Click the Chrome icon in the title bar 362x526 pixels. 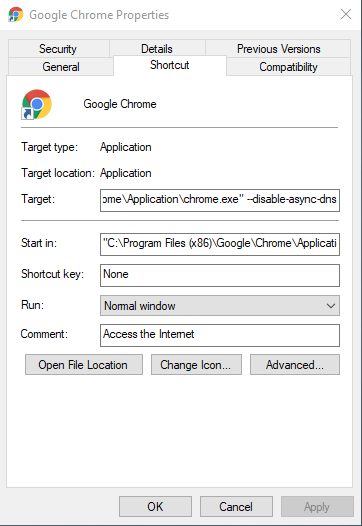point(16,15)
